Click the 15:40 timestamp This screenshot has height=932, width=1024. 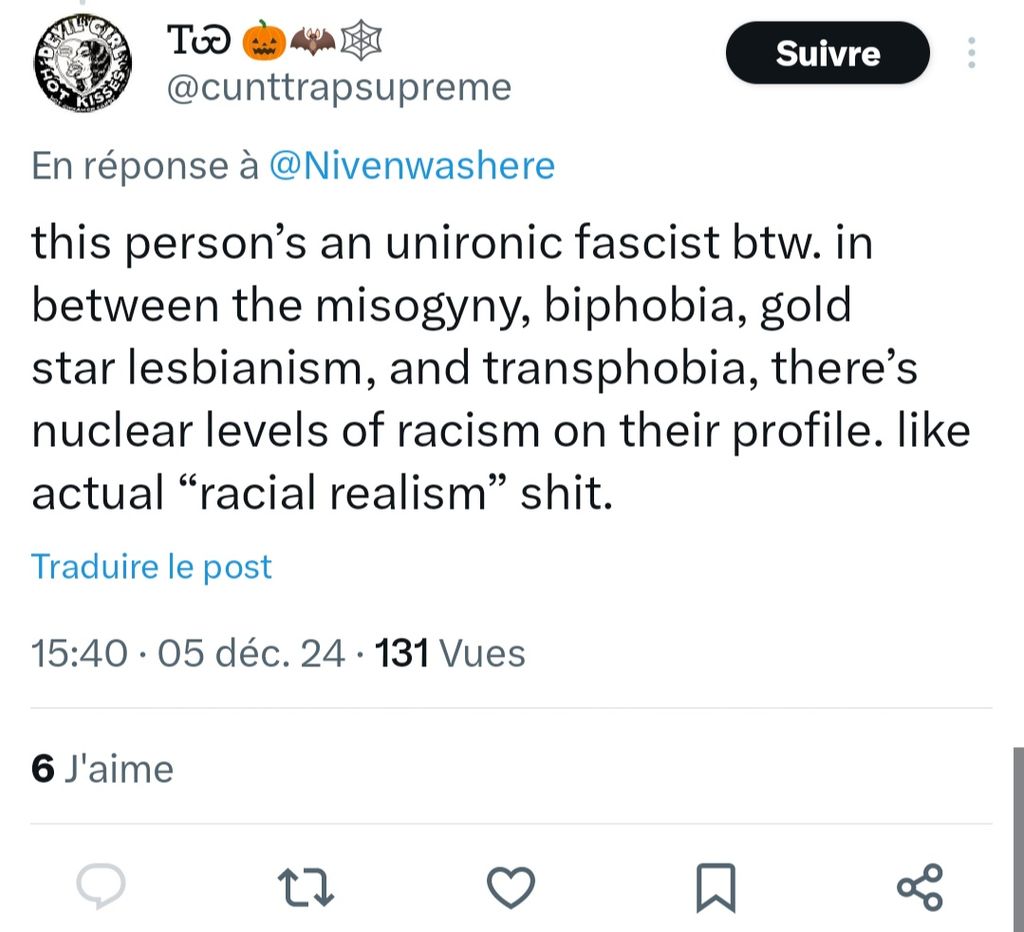tap(79, 654)
